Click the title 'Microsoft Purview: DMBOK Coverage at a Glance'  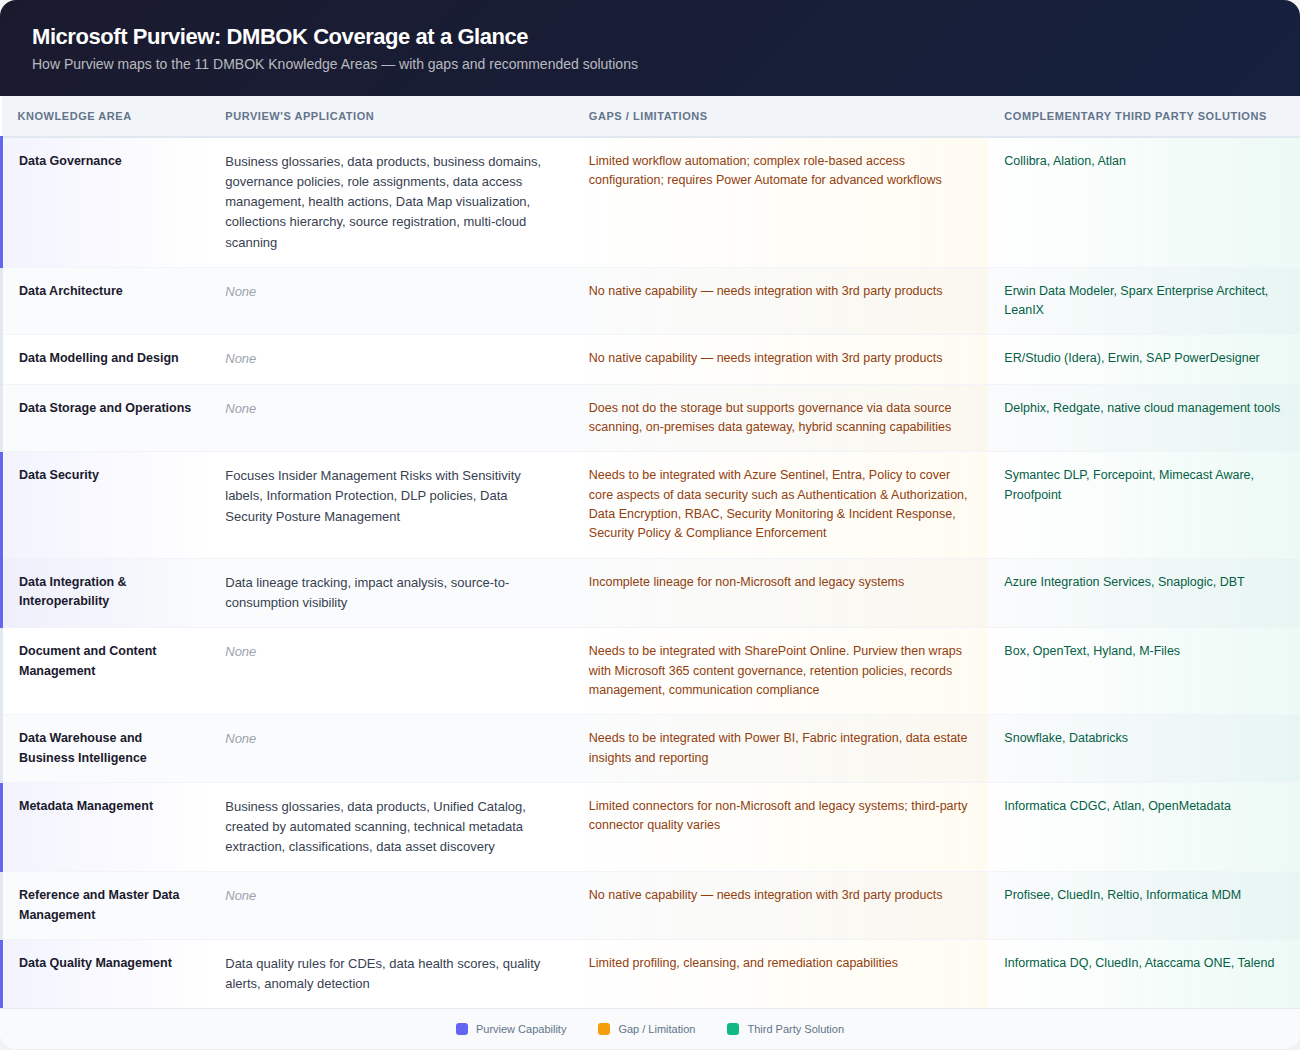[280, 37]
